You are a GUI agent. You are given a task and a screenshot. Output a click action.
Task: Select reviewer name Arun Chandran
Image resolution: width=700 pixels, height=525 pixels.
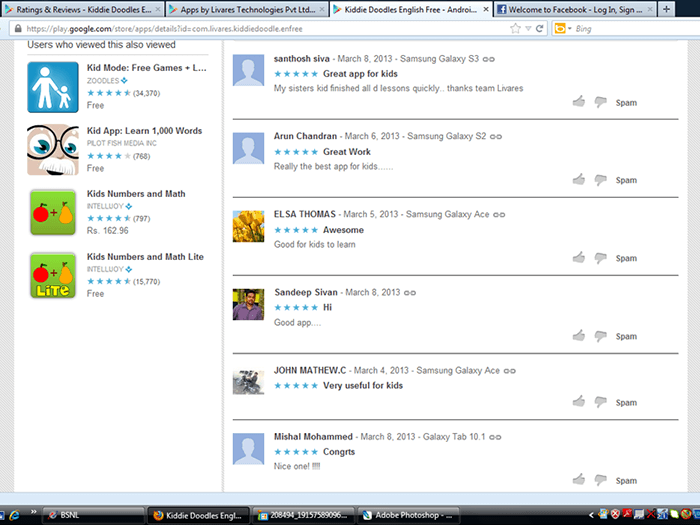tap(305, 136)
